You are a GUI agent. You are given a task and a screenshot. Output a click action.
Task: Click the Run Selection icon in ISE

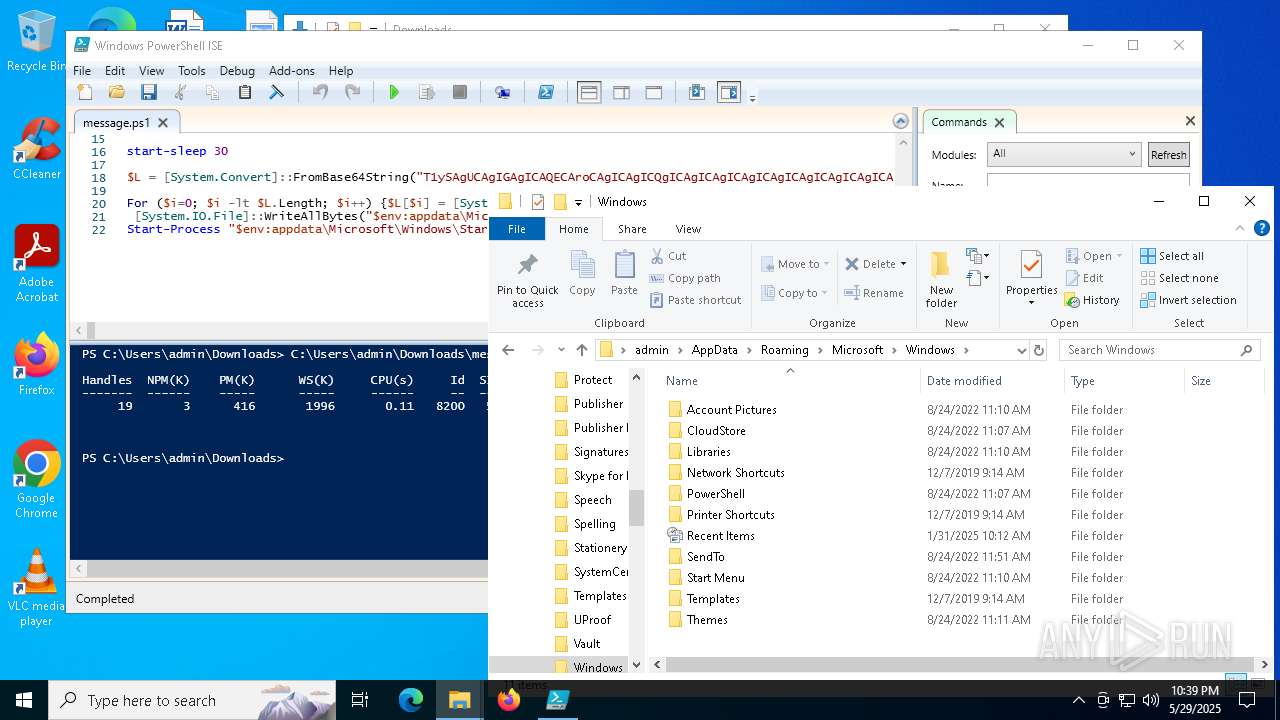(427, 92)
